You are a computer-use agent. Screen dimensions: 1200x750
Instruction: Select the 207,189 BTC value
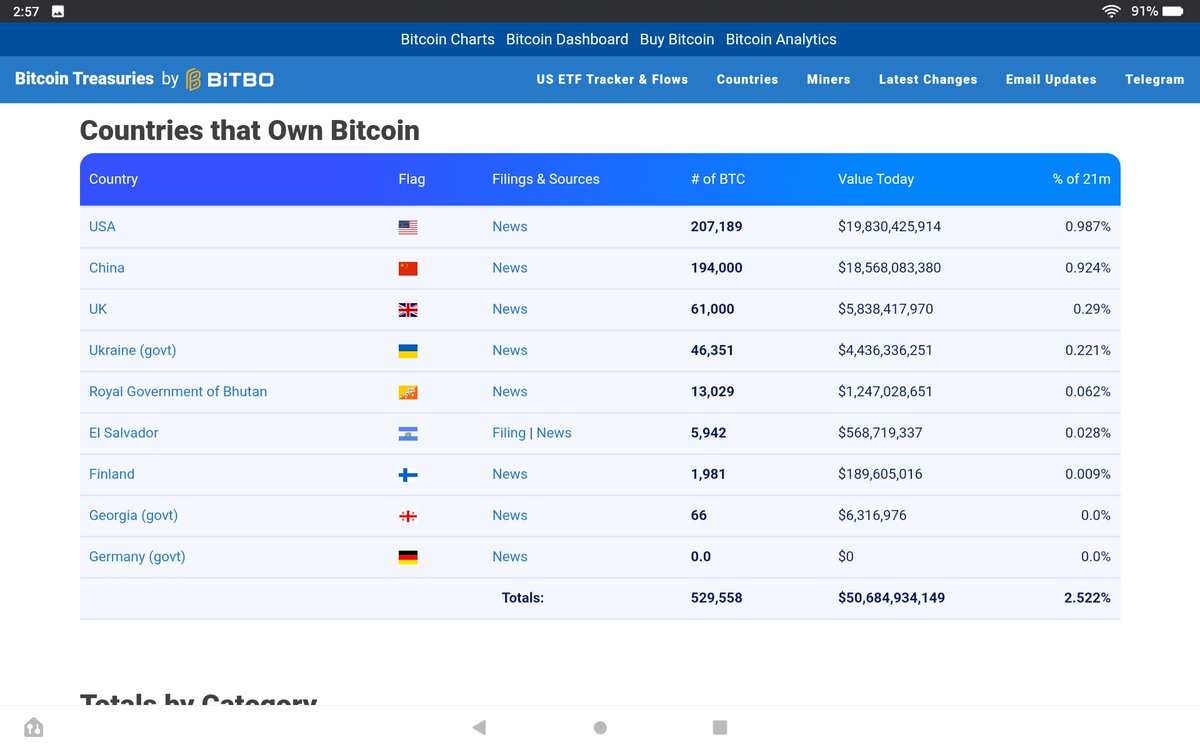pyautogui.click(x=717, y=227)
